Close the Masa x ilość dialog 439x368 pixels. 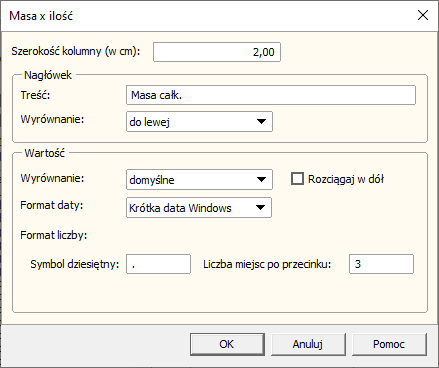pos(423,15)
